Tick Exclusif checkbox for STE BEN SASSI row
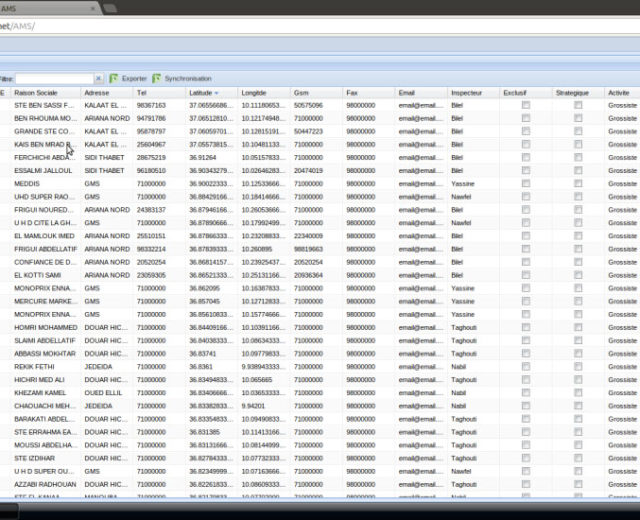This screenshot has width=640, height=520. click(525, 105)
